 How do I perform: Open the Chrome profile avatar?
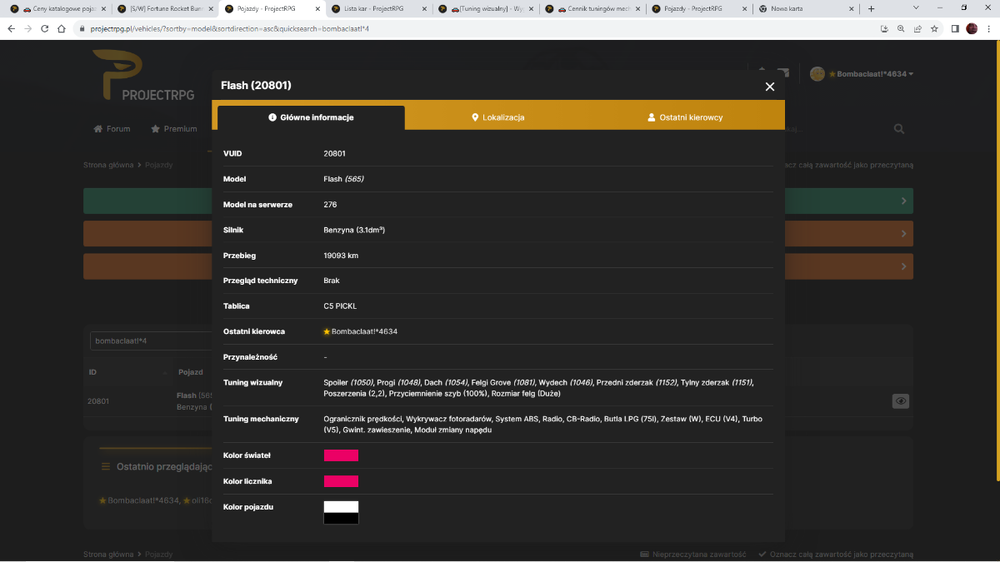coord(972,29)
